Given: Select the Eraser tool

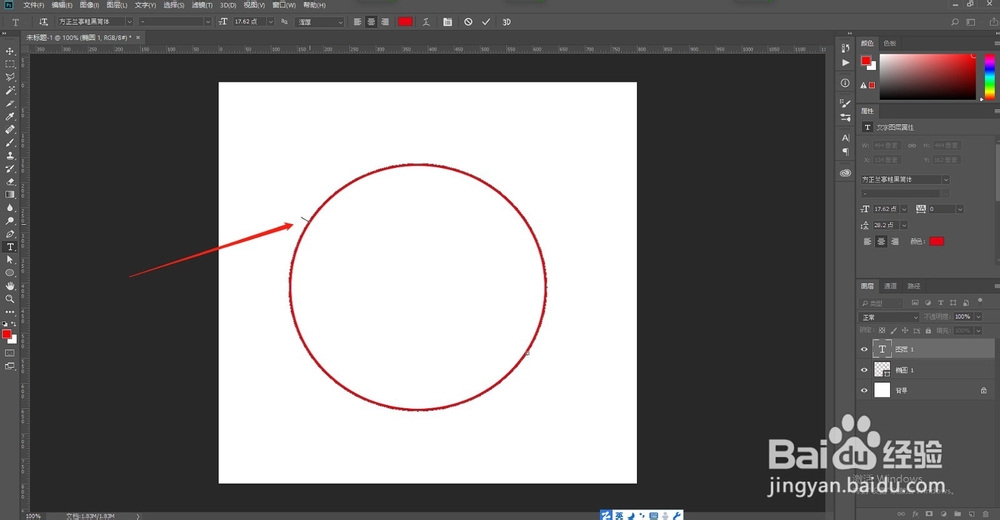Looking at the screenshot, I should click(x=10, y=182).
